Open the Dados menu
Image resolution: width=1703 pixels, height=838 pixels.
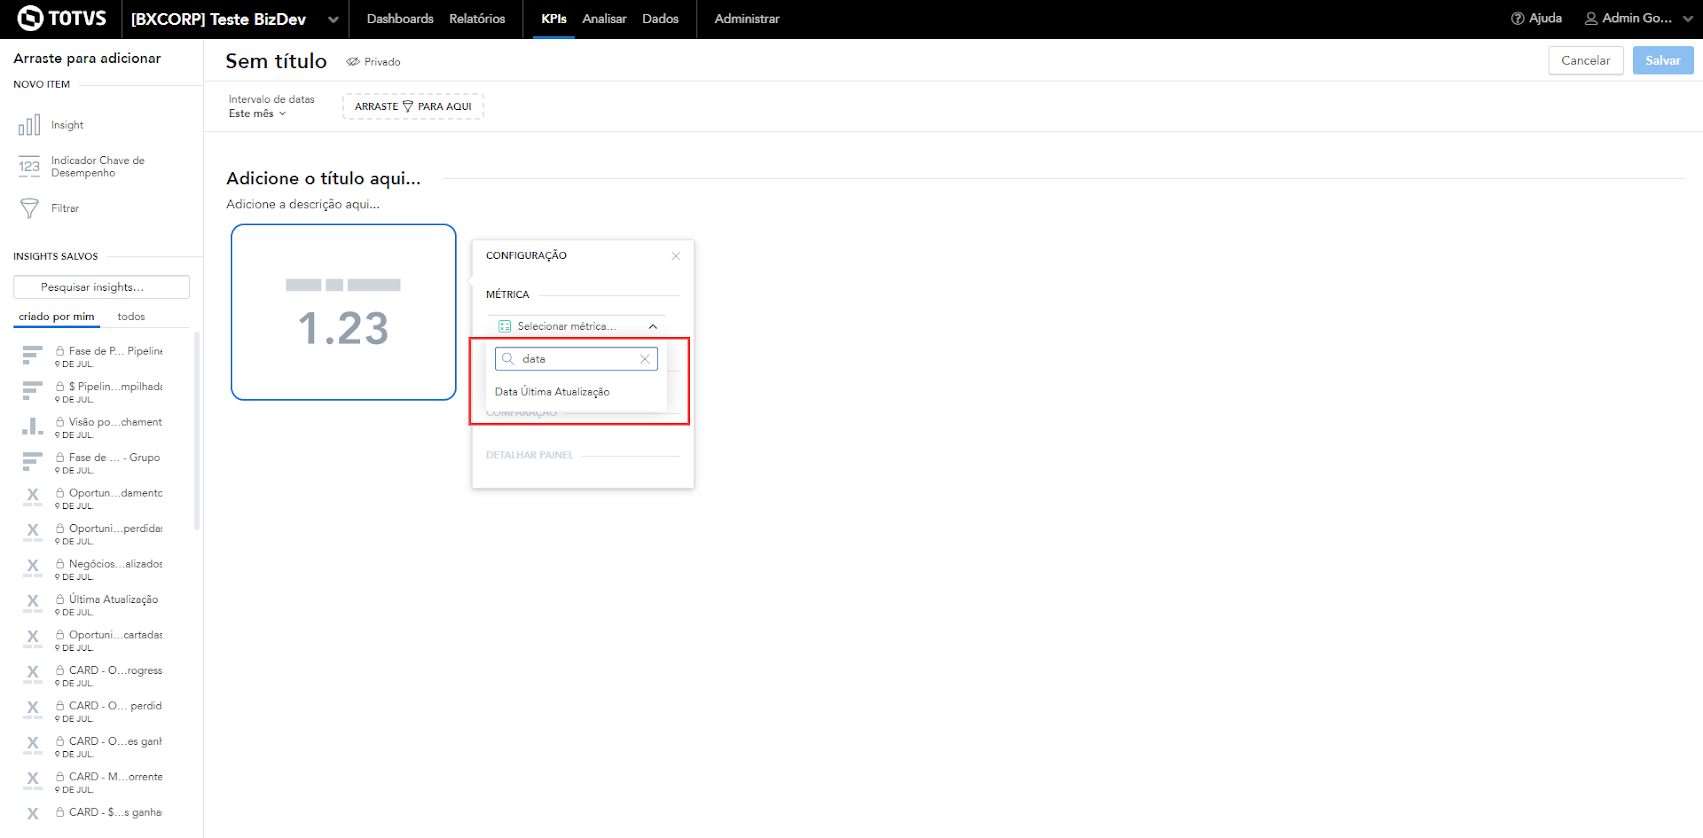(x=660, y=19)
